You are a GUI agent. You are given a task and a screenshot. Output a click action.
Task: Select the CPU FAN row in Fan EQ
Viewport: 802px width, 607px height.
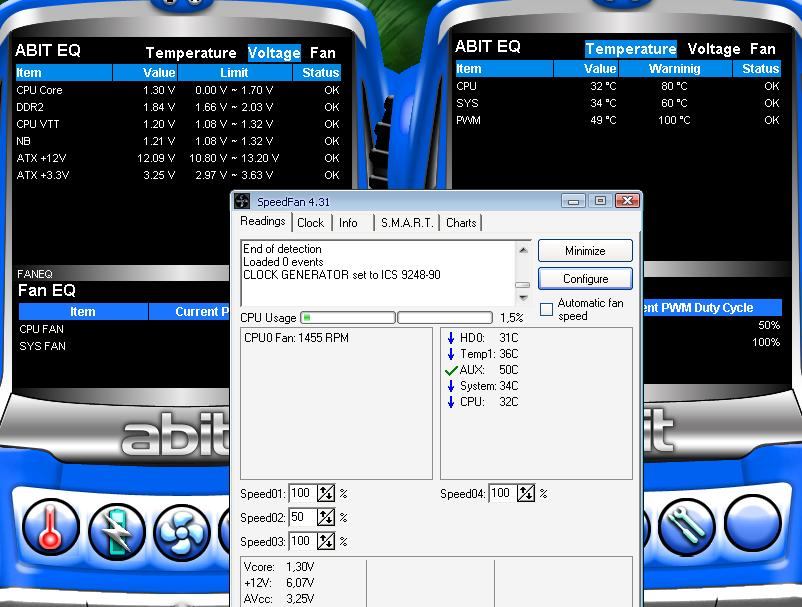[x=123, y=329]
